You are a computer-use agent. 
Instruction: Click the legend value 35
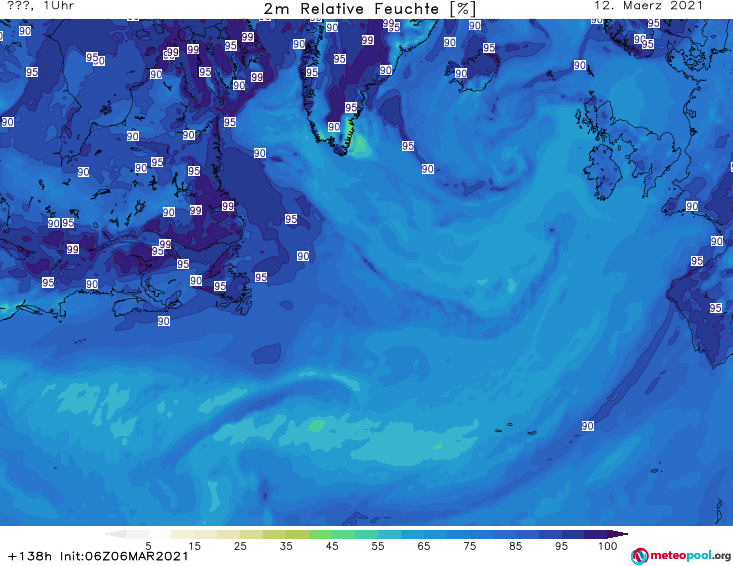coord(286,546)
